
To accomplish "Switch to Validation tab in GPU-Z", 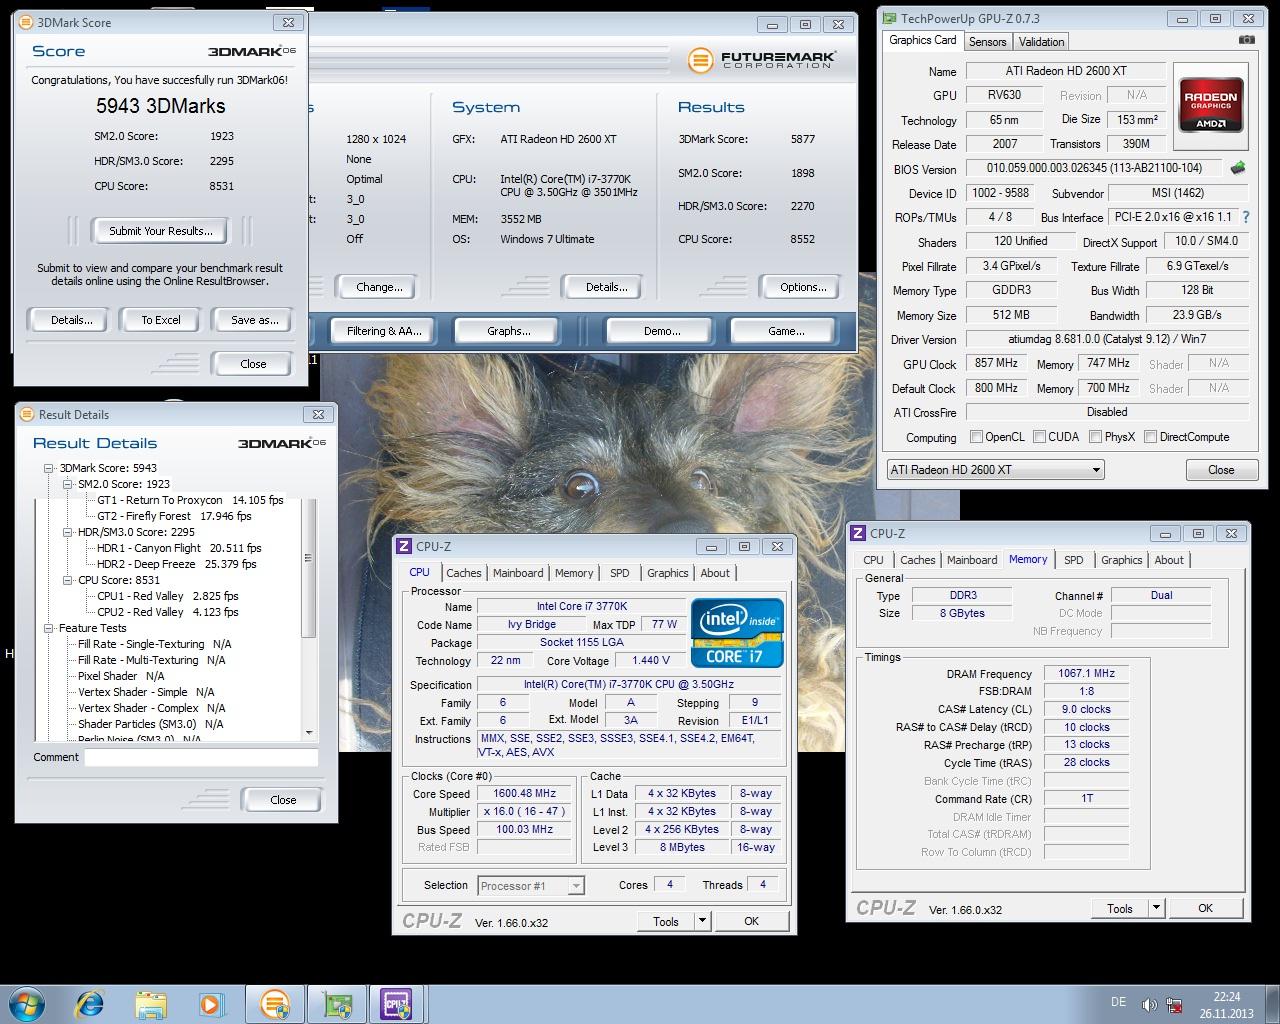I will 1041,42.
